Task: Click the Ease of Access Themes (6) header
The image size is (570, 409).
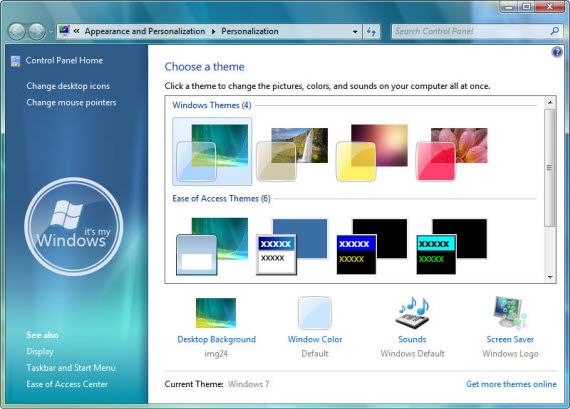Action: (221, 199)
